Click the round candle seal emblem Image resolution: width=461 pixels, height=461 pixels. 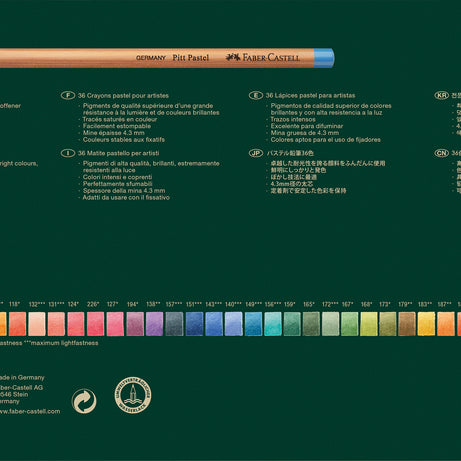[x=133, y=395]
